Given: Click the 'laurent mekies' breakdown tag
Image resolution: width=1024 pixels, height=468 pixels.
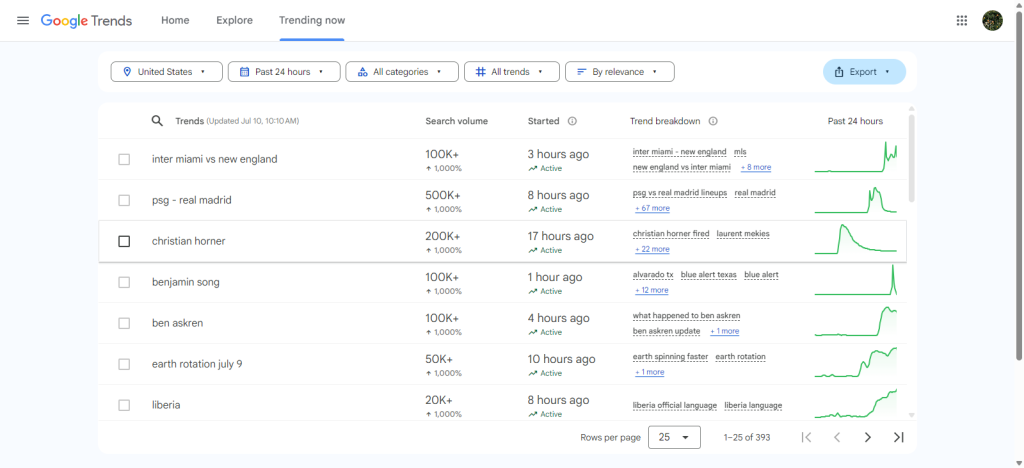Looking at the screenshot, I should click(743, 234).
